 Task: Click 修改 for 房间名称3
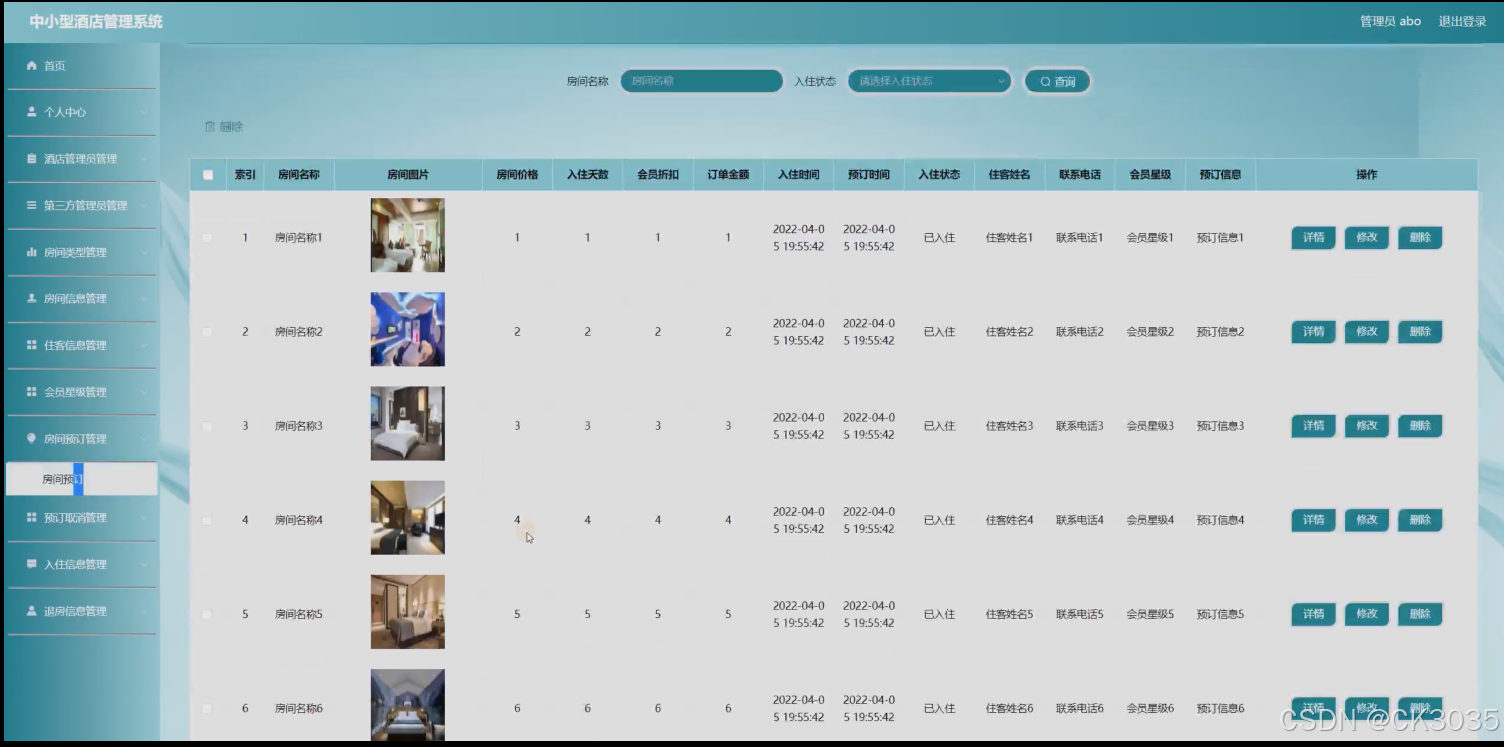[1366, 426]
